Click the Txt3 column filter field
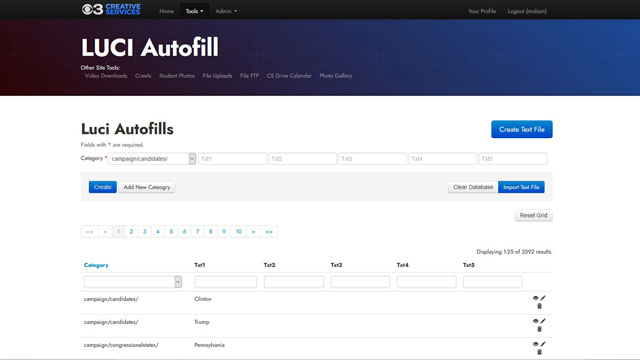The height and width of the screenshot is (360, 640). point(360,282)
